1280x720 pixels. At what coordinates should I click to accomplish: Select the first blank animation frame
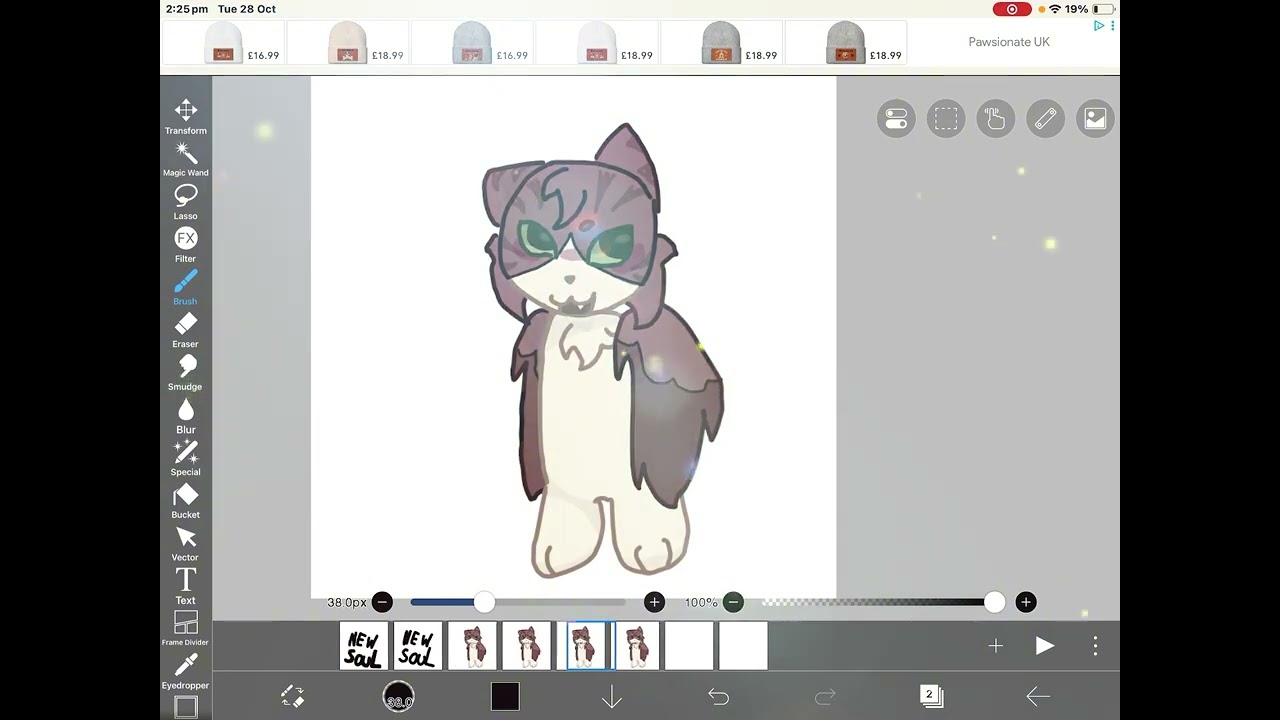click(x=690, y=646)
